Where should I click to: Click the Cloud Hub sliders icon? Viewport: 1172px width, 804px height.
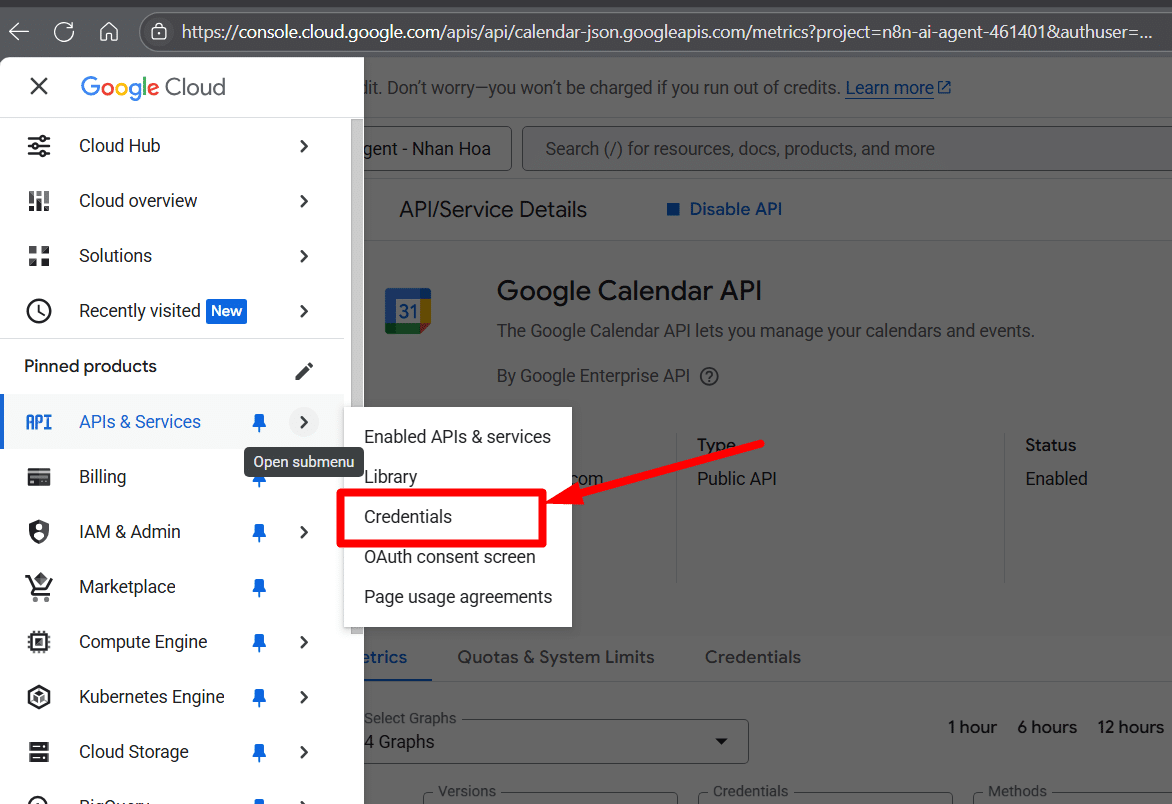pyautogui.click(x=39, y=146)
